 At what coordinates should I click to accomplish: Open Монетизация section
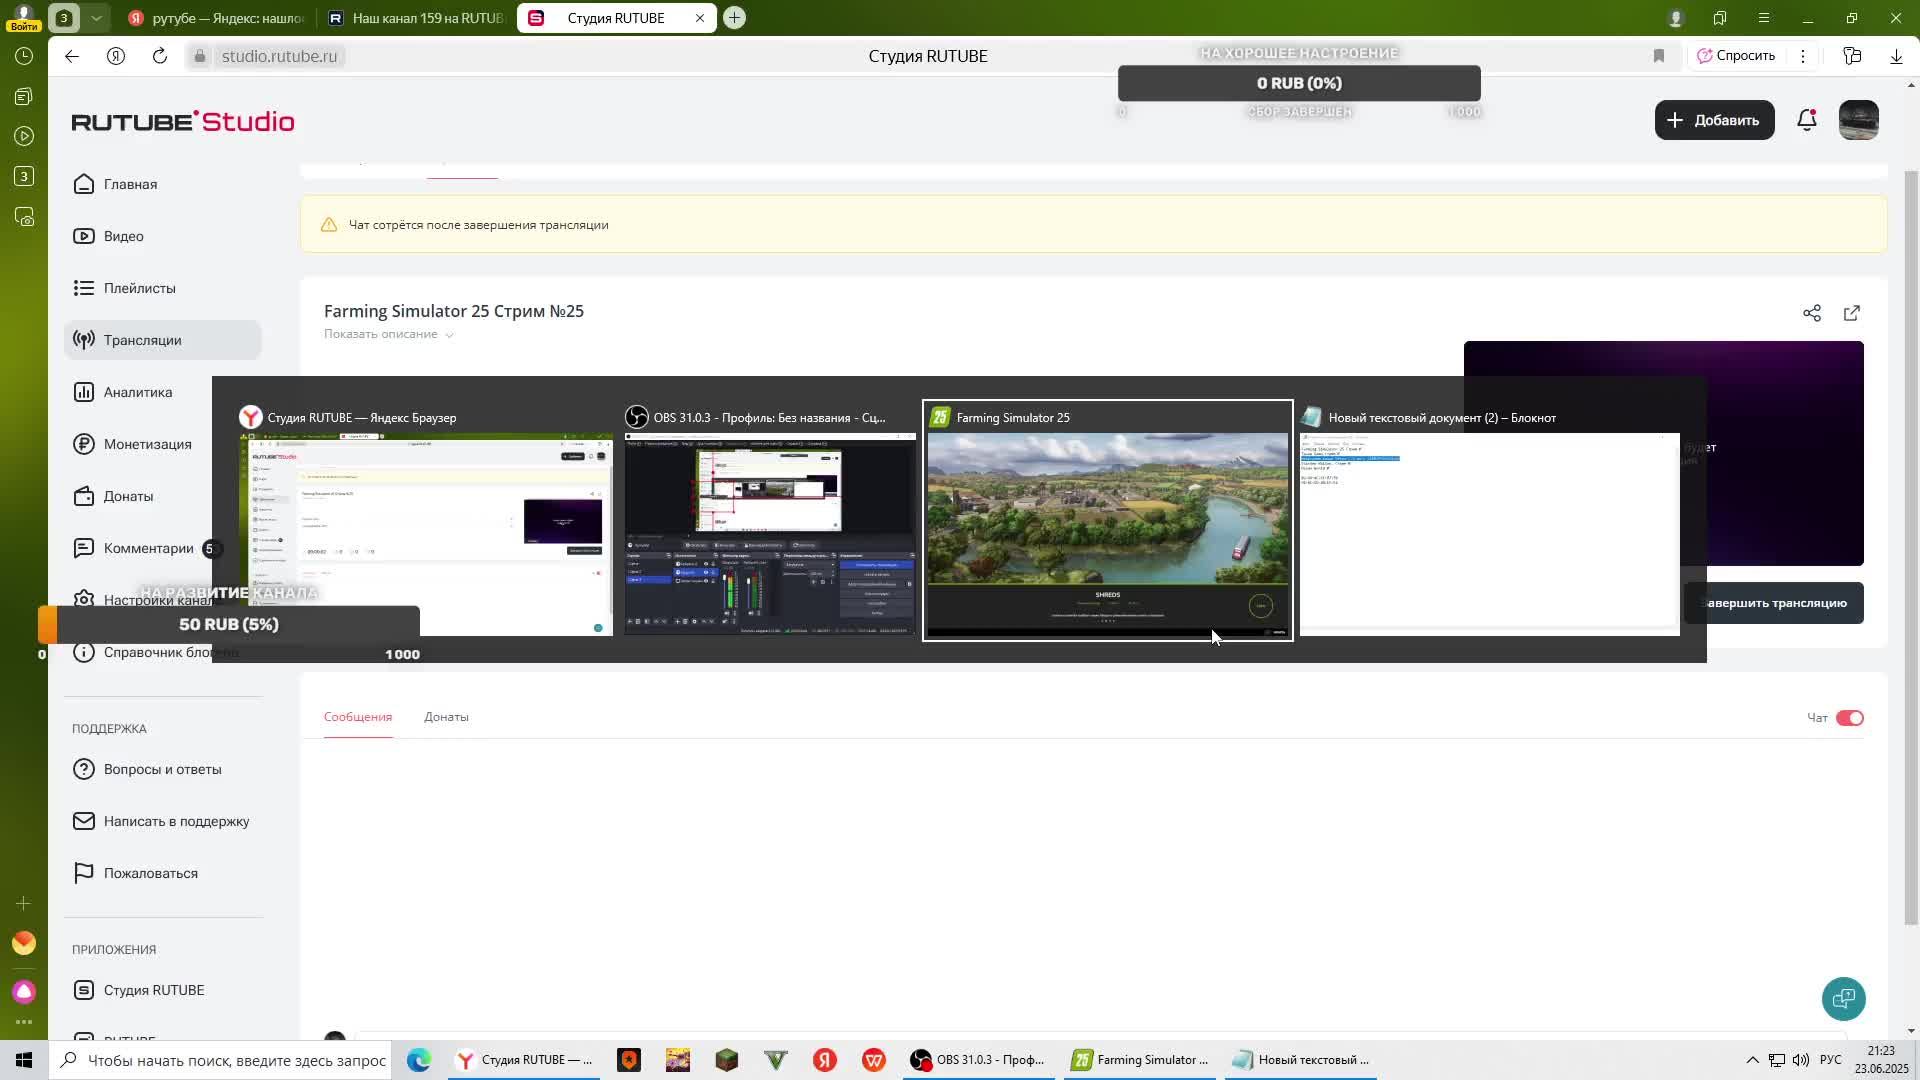pos(147,444)
